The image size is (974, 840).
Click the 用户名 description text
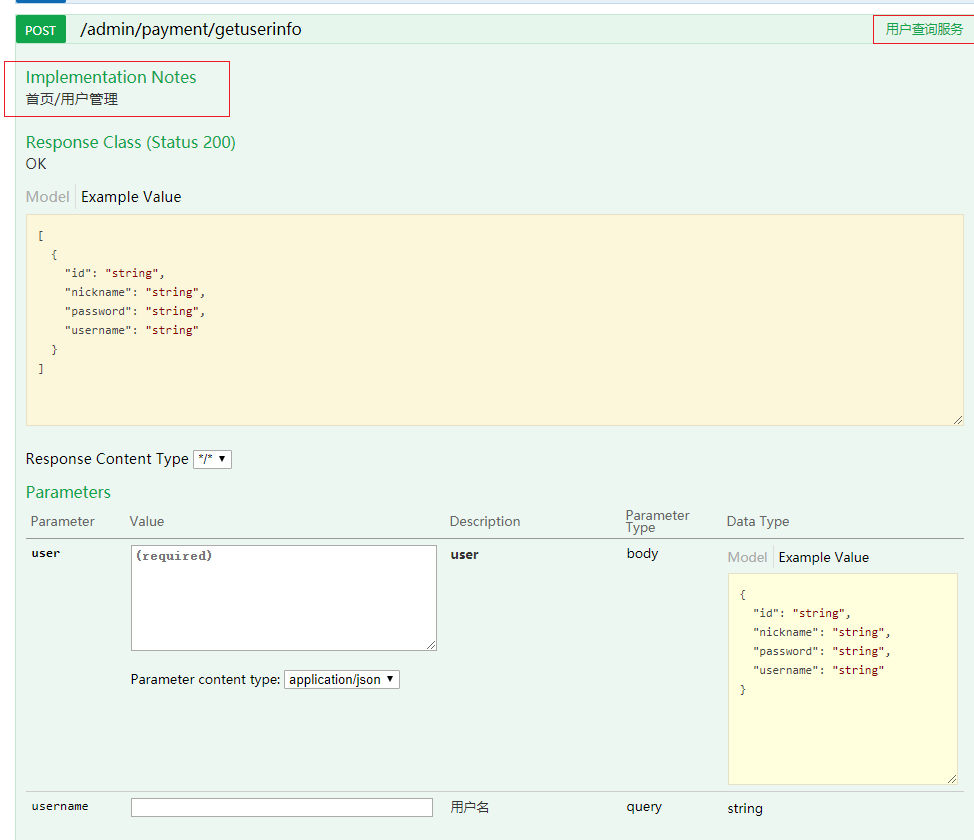(470, 807)
